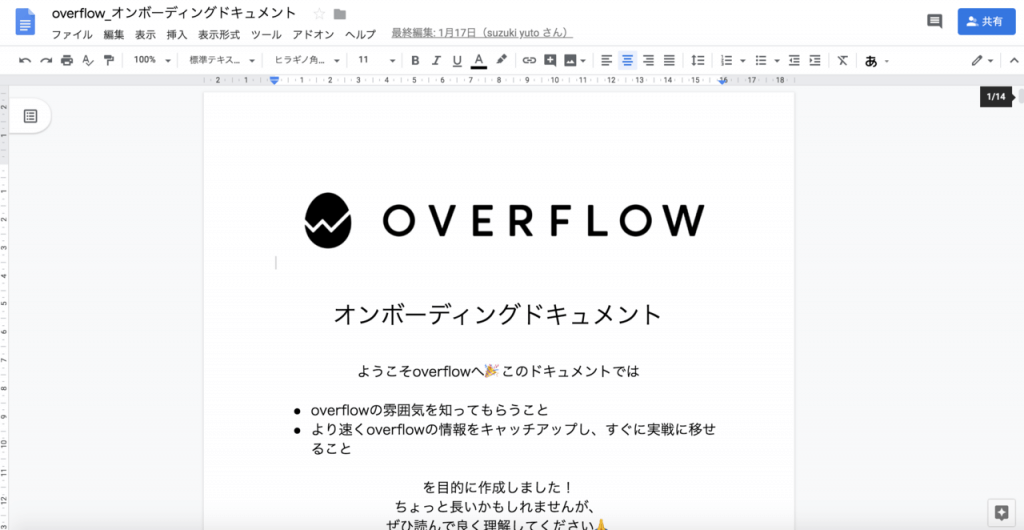The width and height of the screenshot is (1024, 530).
Task: Open the Google Docs home icon
Action: tap(25, 22)
